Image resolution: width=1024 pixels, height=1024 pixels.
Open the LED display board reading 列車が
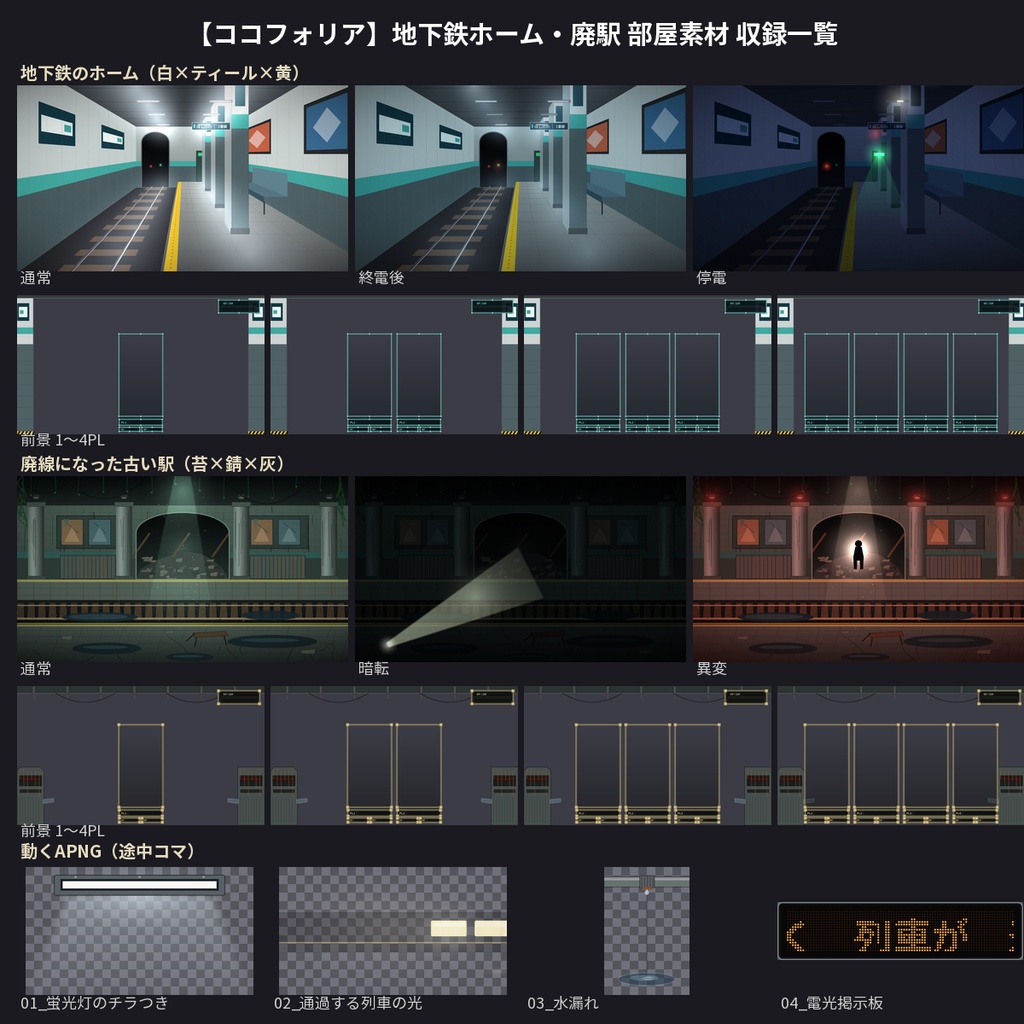[x=900, y=931]
